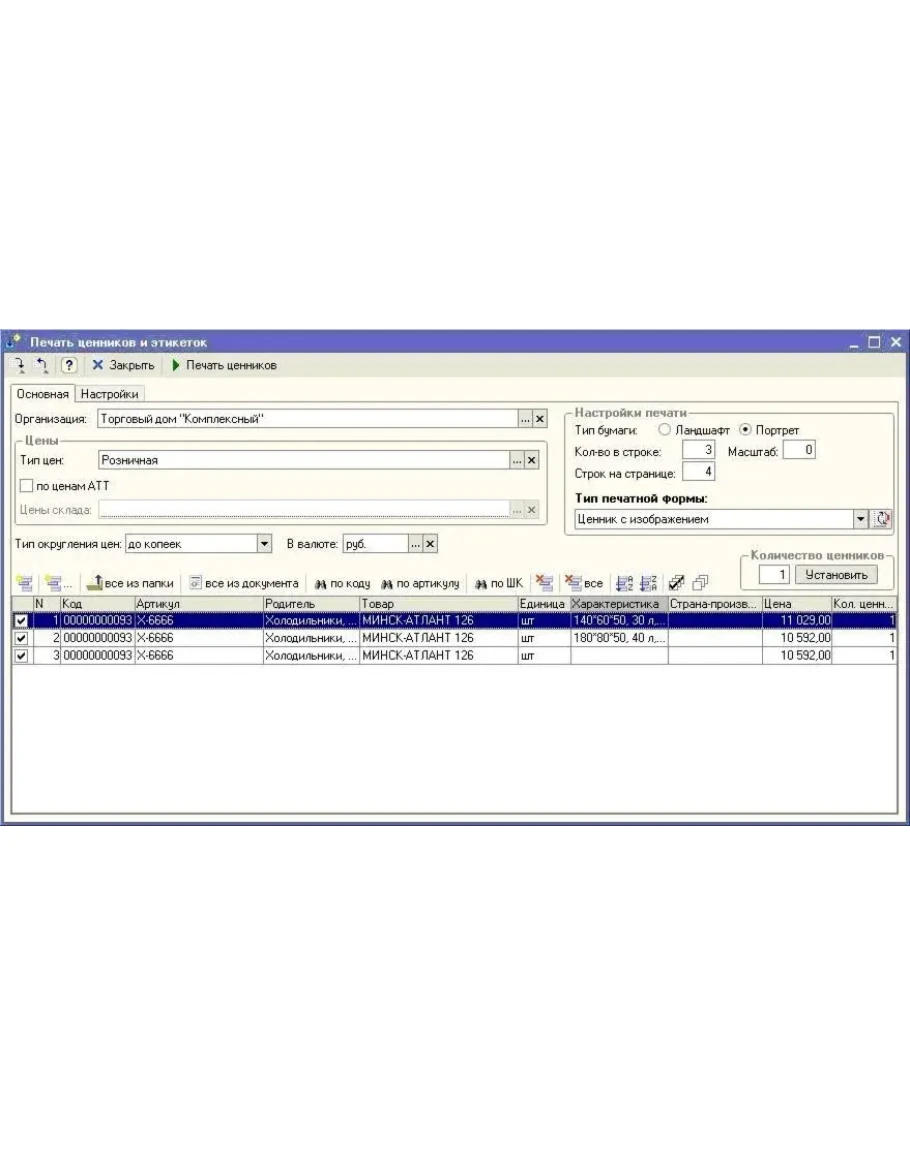Click 'все из папки' add-from-folder icon
The width and height of the screenshot is (910, 1155).
coord(130,583)
